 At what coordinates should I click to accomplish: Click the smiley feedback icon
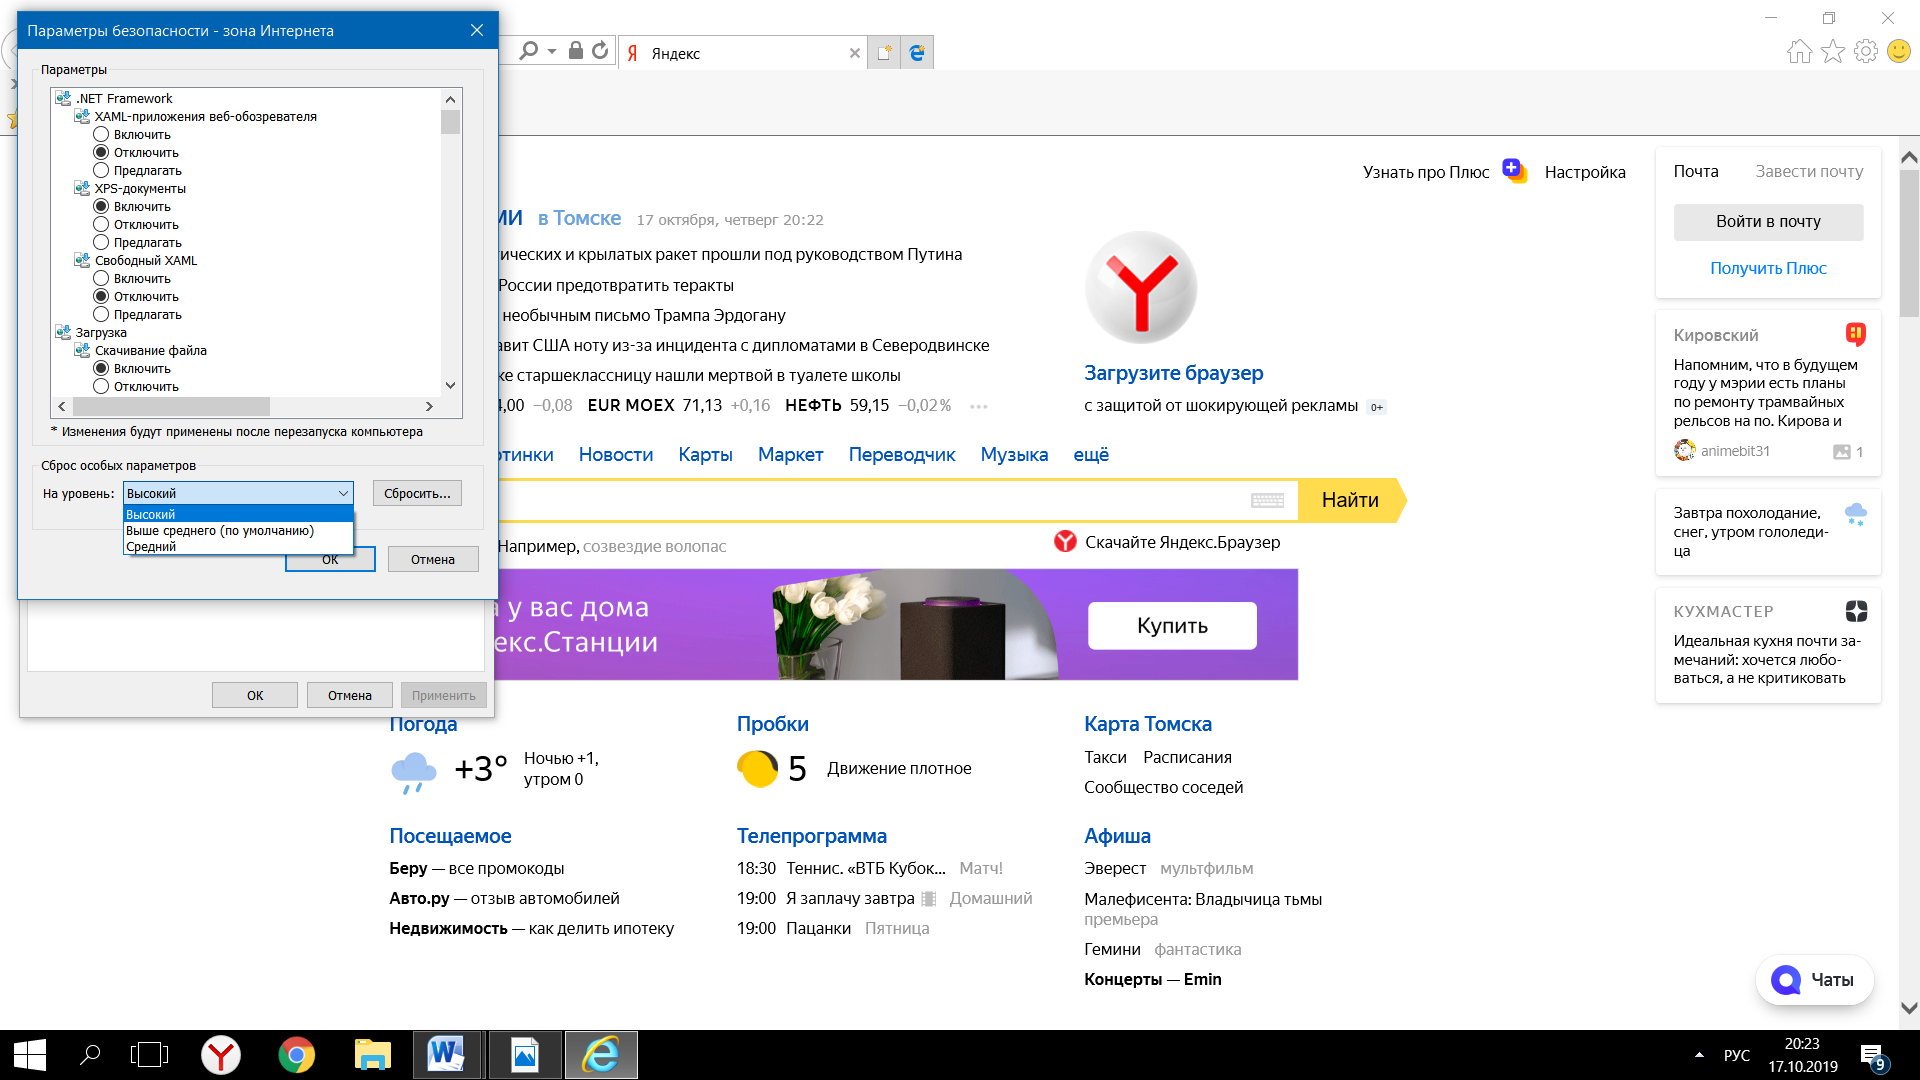tap(1899, 52)
